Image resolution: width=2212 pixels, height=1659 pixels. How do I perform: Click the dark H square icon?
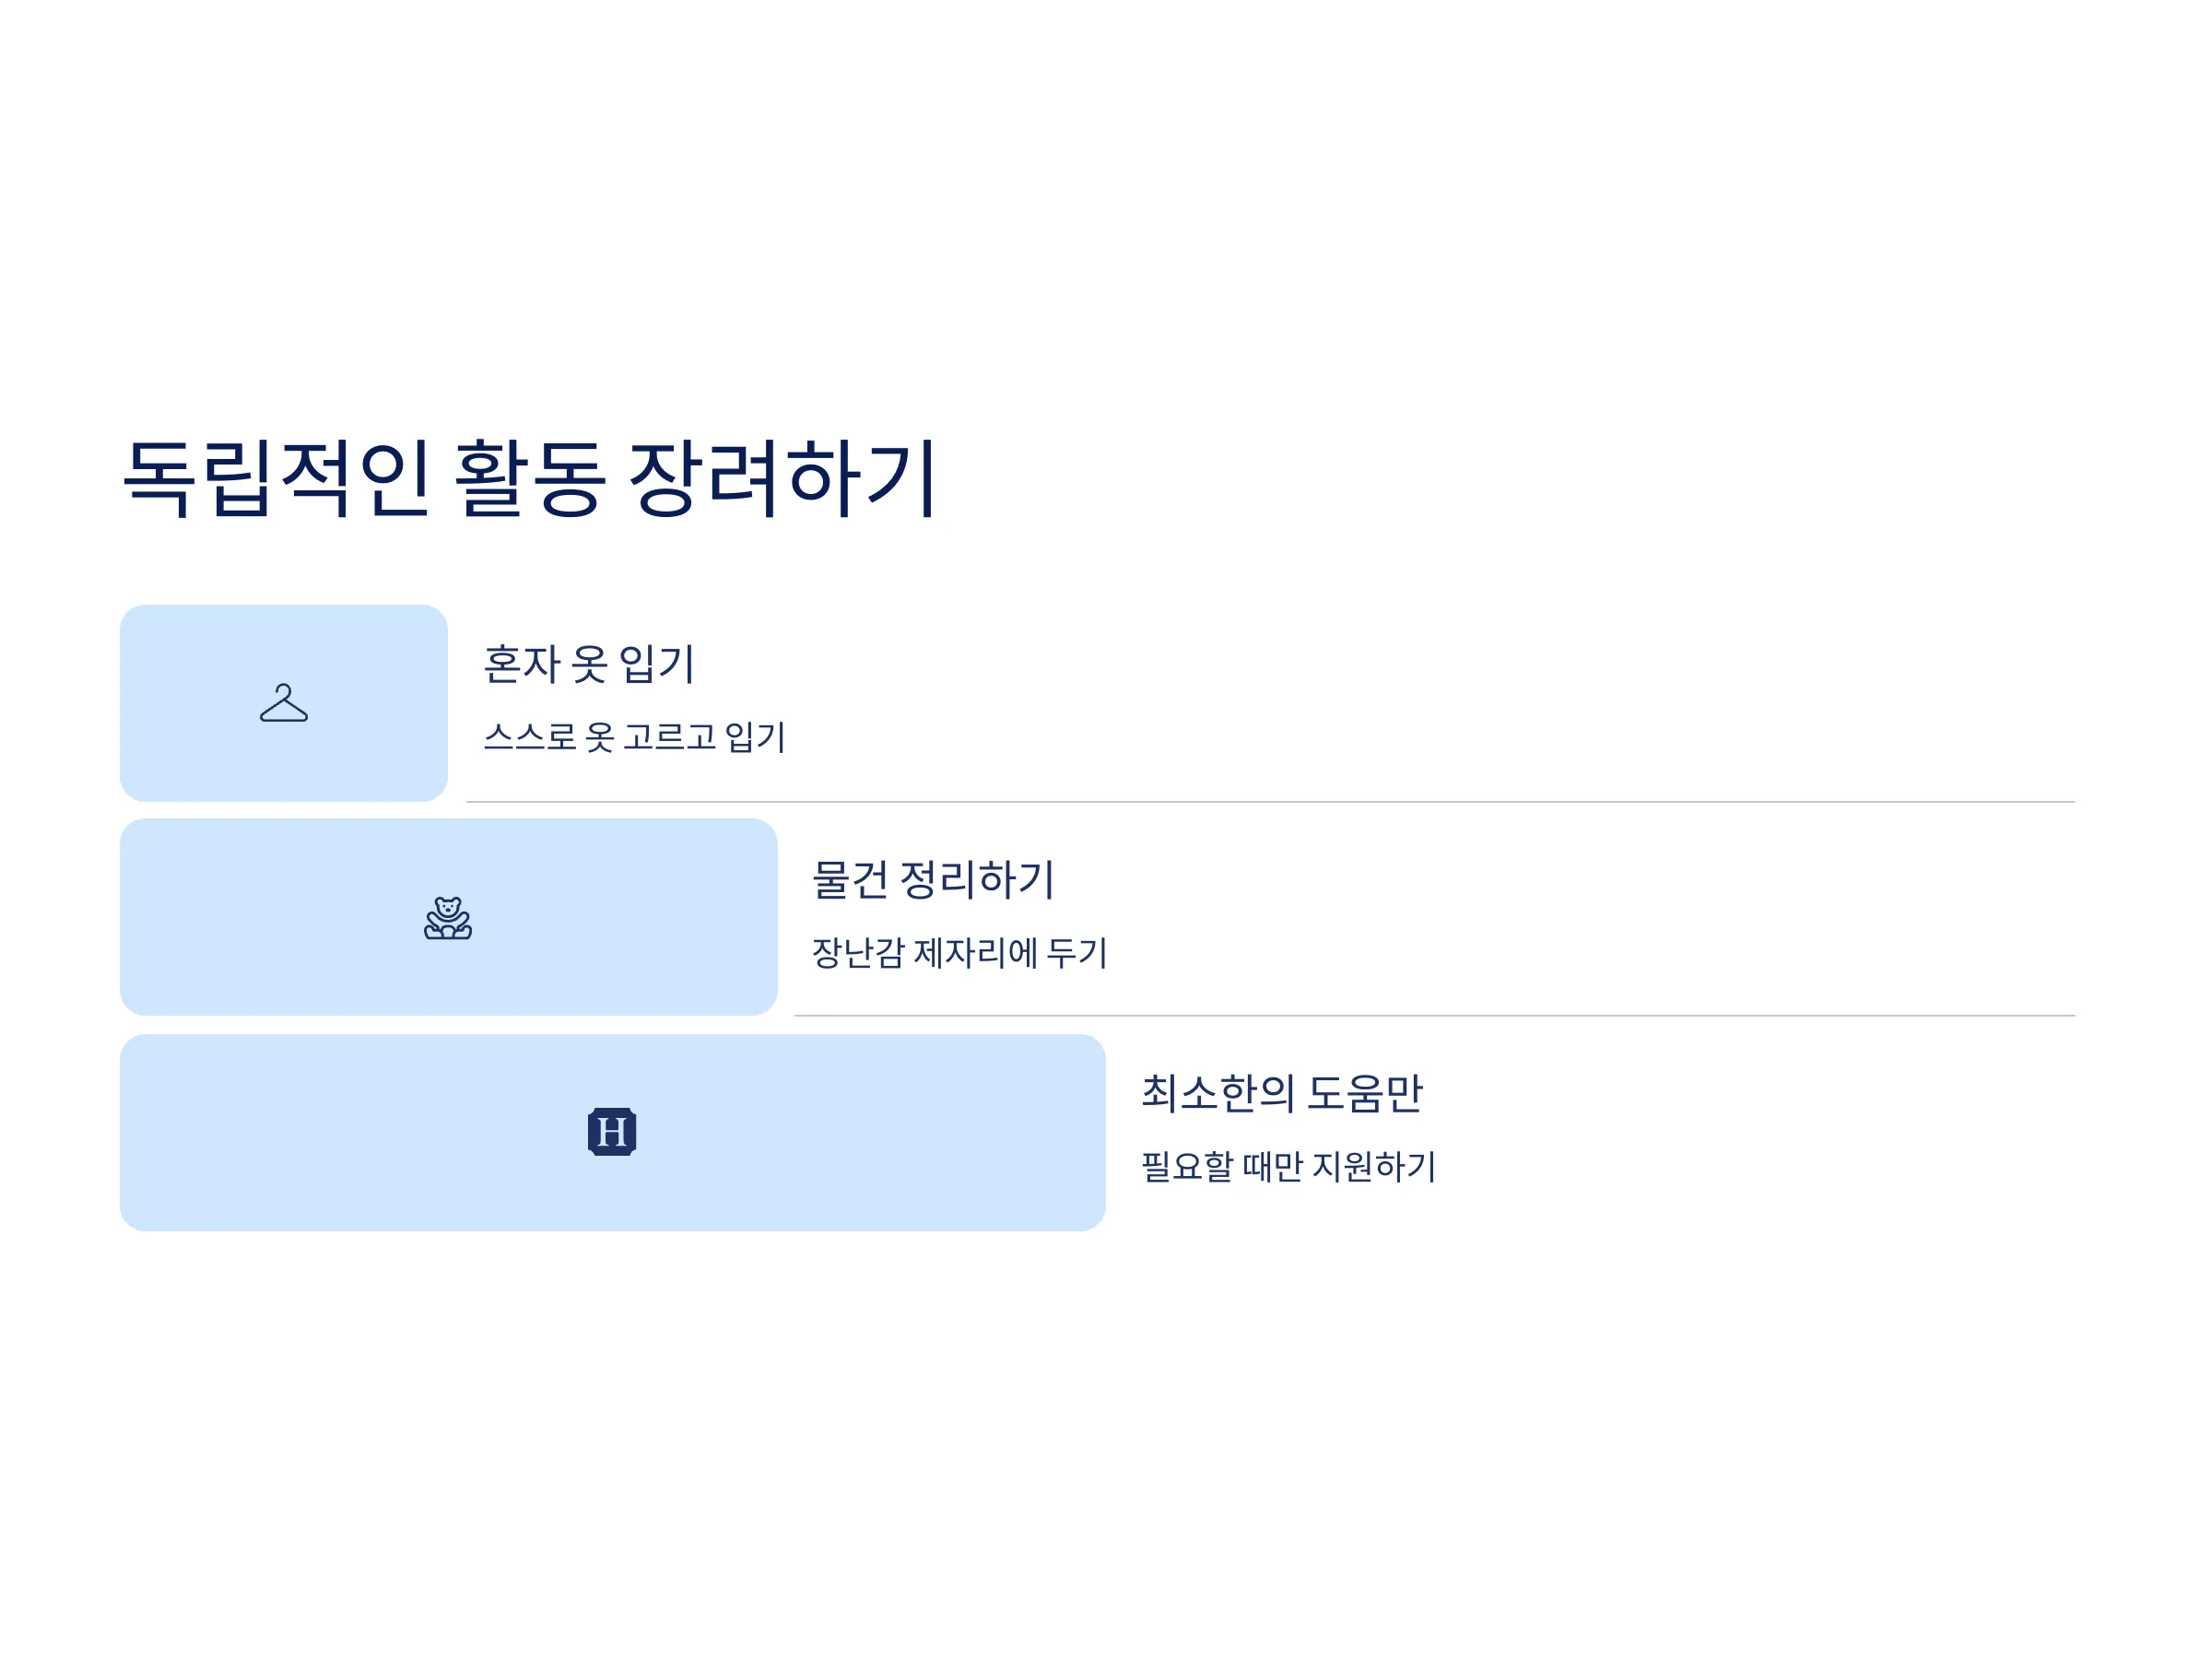612,1132
